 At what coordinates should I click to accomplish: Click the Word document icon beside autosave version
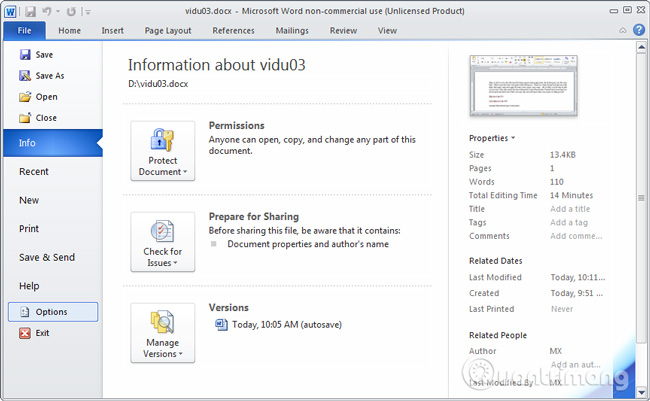[221, 324]
